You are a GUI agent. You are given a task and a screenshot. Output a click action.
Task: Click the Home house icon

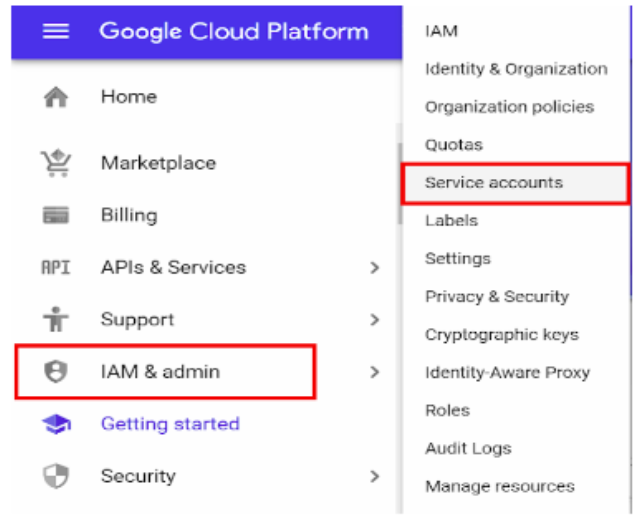[x=56, y=97]
